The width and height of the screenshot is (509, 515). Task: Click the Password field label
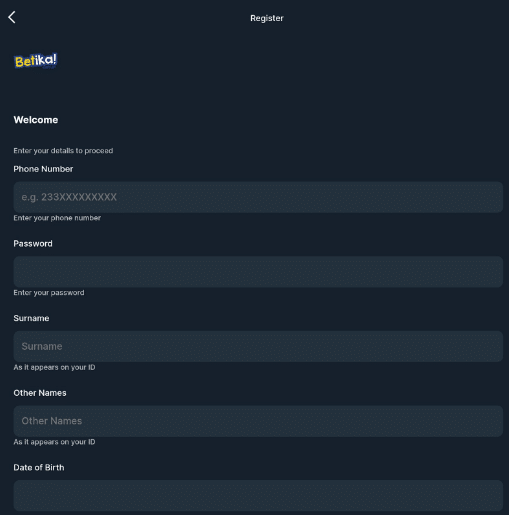tap(33, 244)
